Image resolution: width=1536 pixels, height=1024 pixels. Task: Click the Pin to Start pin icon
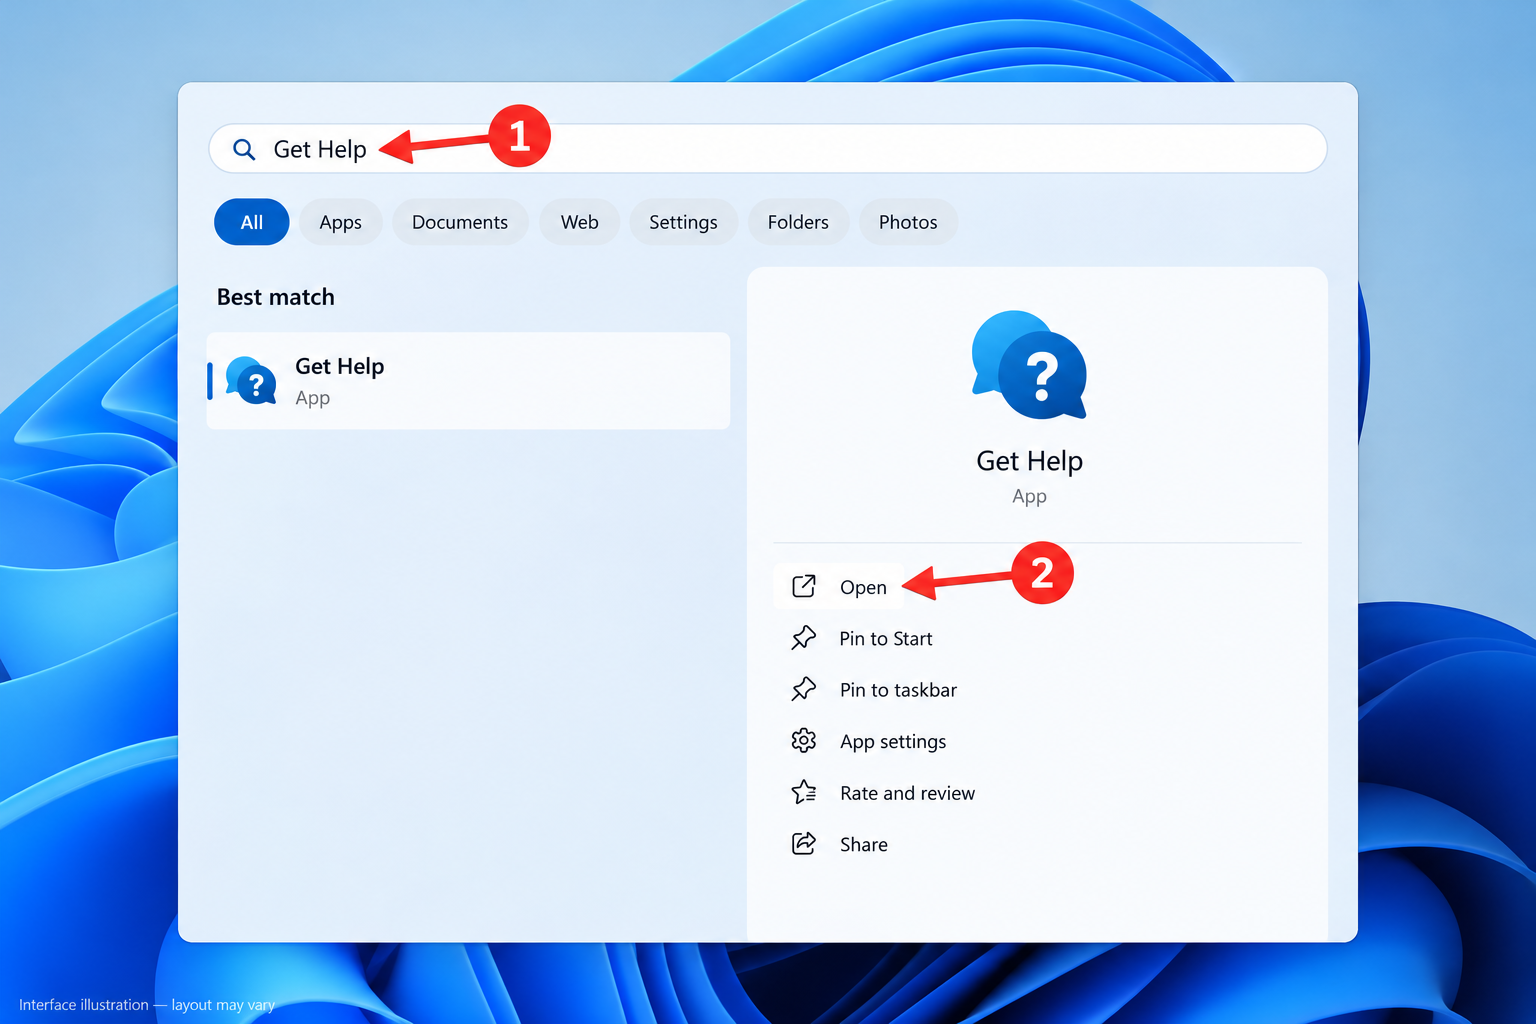[x=804, y=638]
